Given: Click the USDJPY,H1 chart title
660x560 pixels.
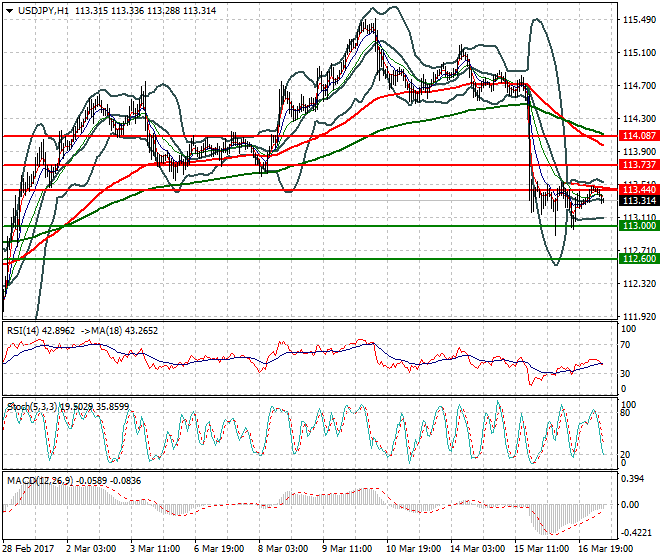Looking at the screenshot, I should pos(43,11).
